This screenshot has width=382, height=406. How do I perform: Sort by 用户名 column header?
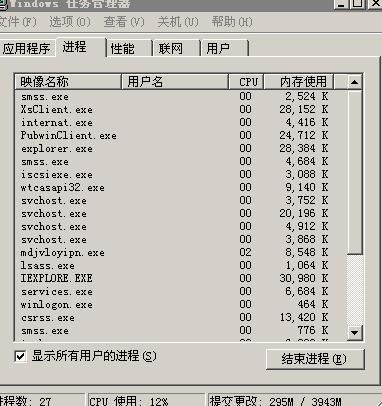pyautogui.click(x=175, y=82)
